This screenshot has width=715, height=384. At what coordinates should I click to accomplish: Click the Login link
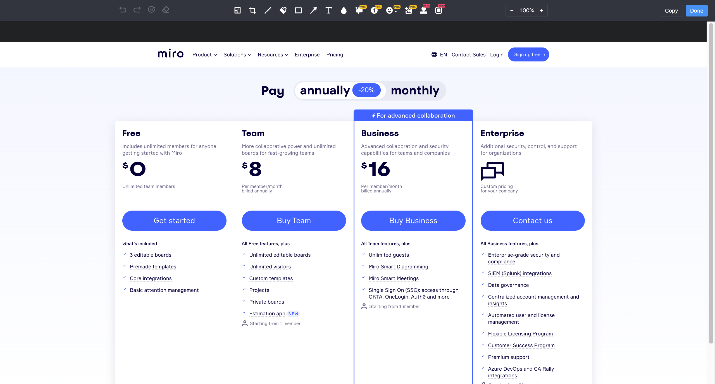pyautogui.click(x=496, y=55)
